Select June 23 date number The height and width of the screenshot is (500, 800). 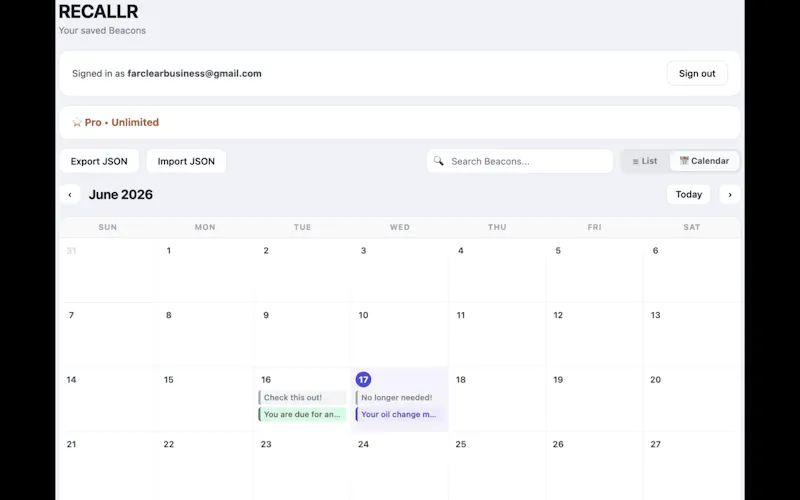coord(266,444)
